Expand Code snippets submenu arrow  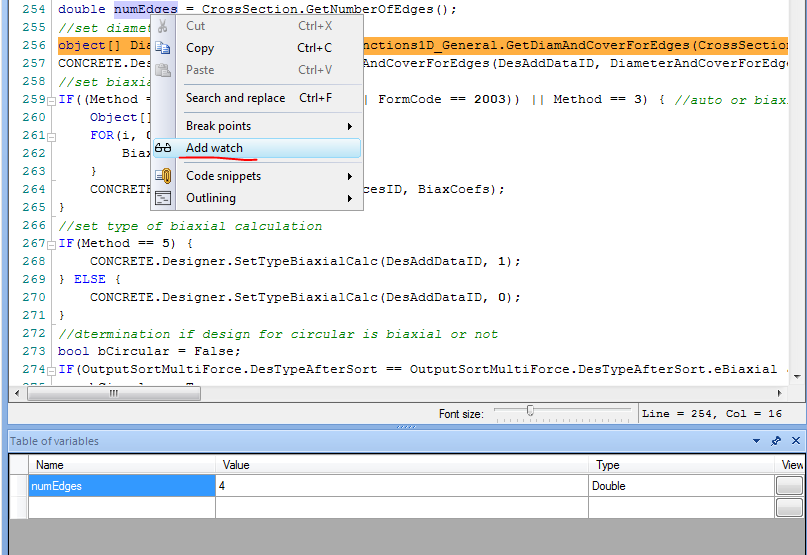pos(349,177)
